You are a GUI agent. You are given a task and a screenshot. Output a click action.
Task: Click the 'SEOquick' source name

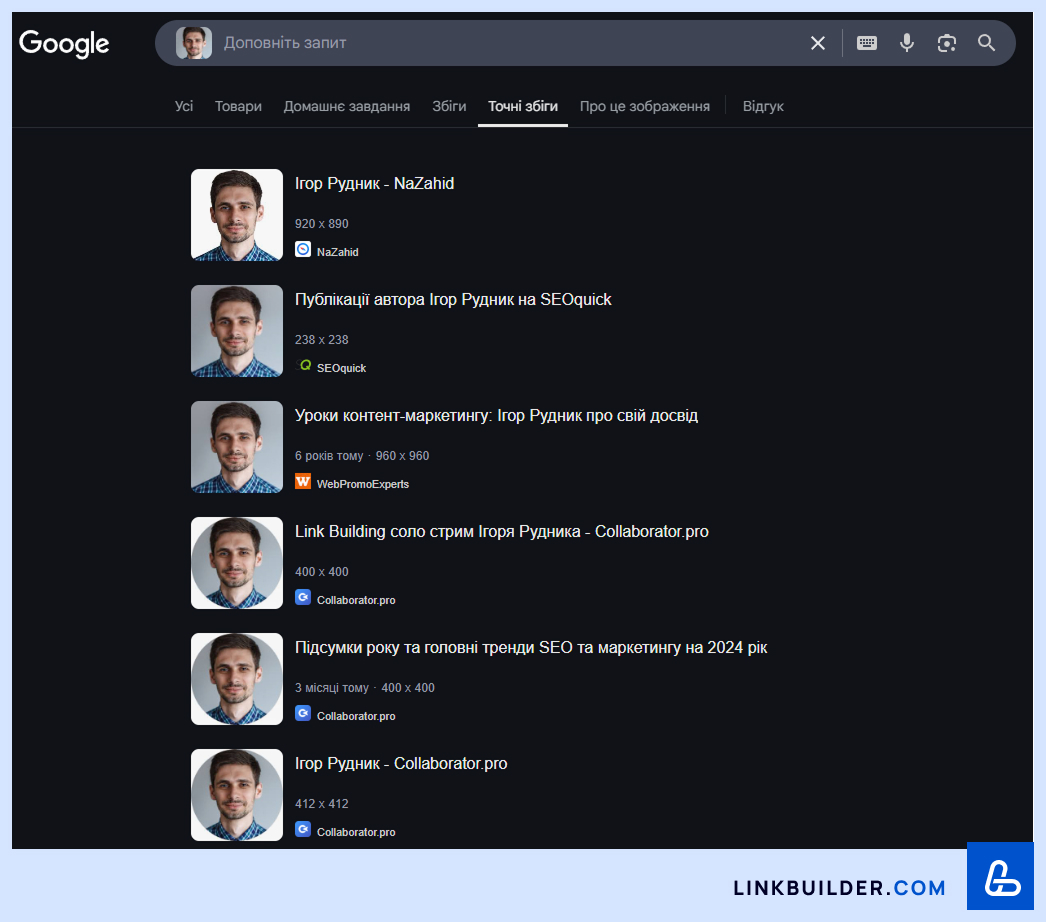[342, 368]
